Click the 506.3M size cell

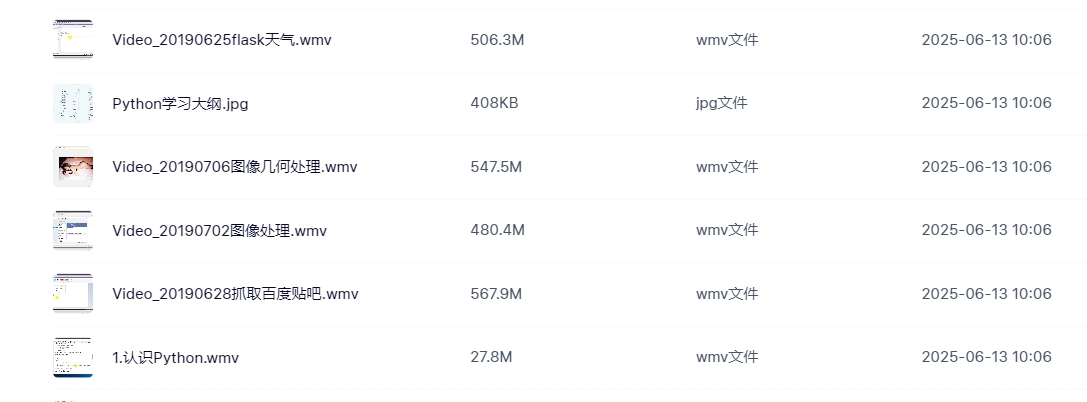497,40
